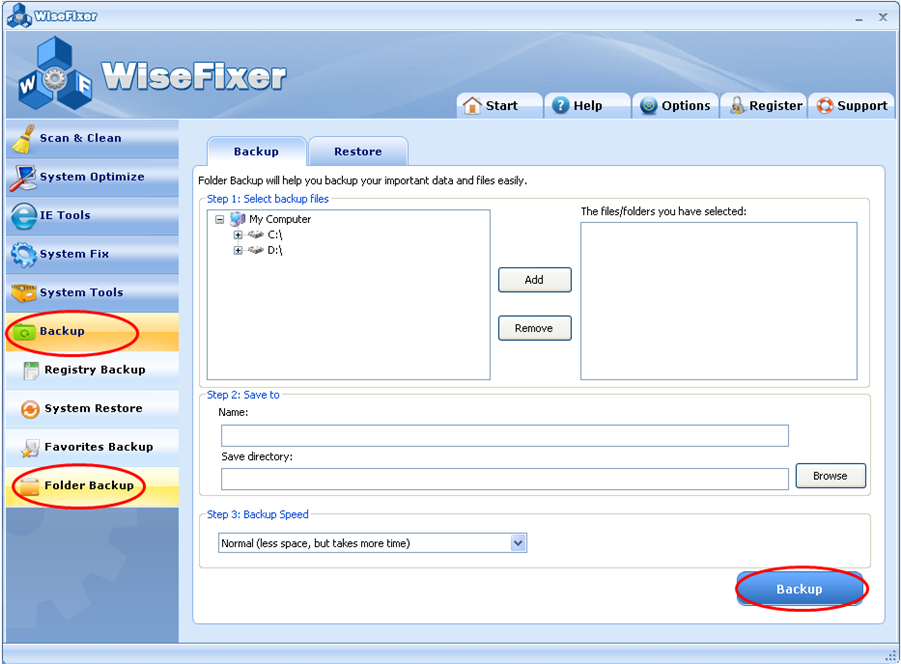
Task: Open System Tools section
Action: tap(93, 292)
